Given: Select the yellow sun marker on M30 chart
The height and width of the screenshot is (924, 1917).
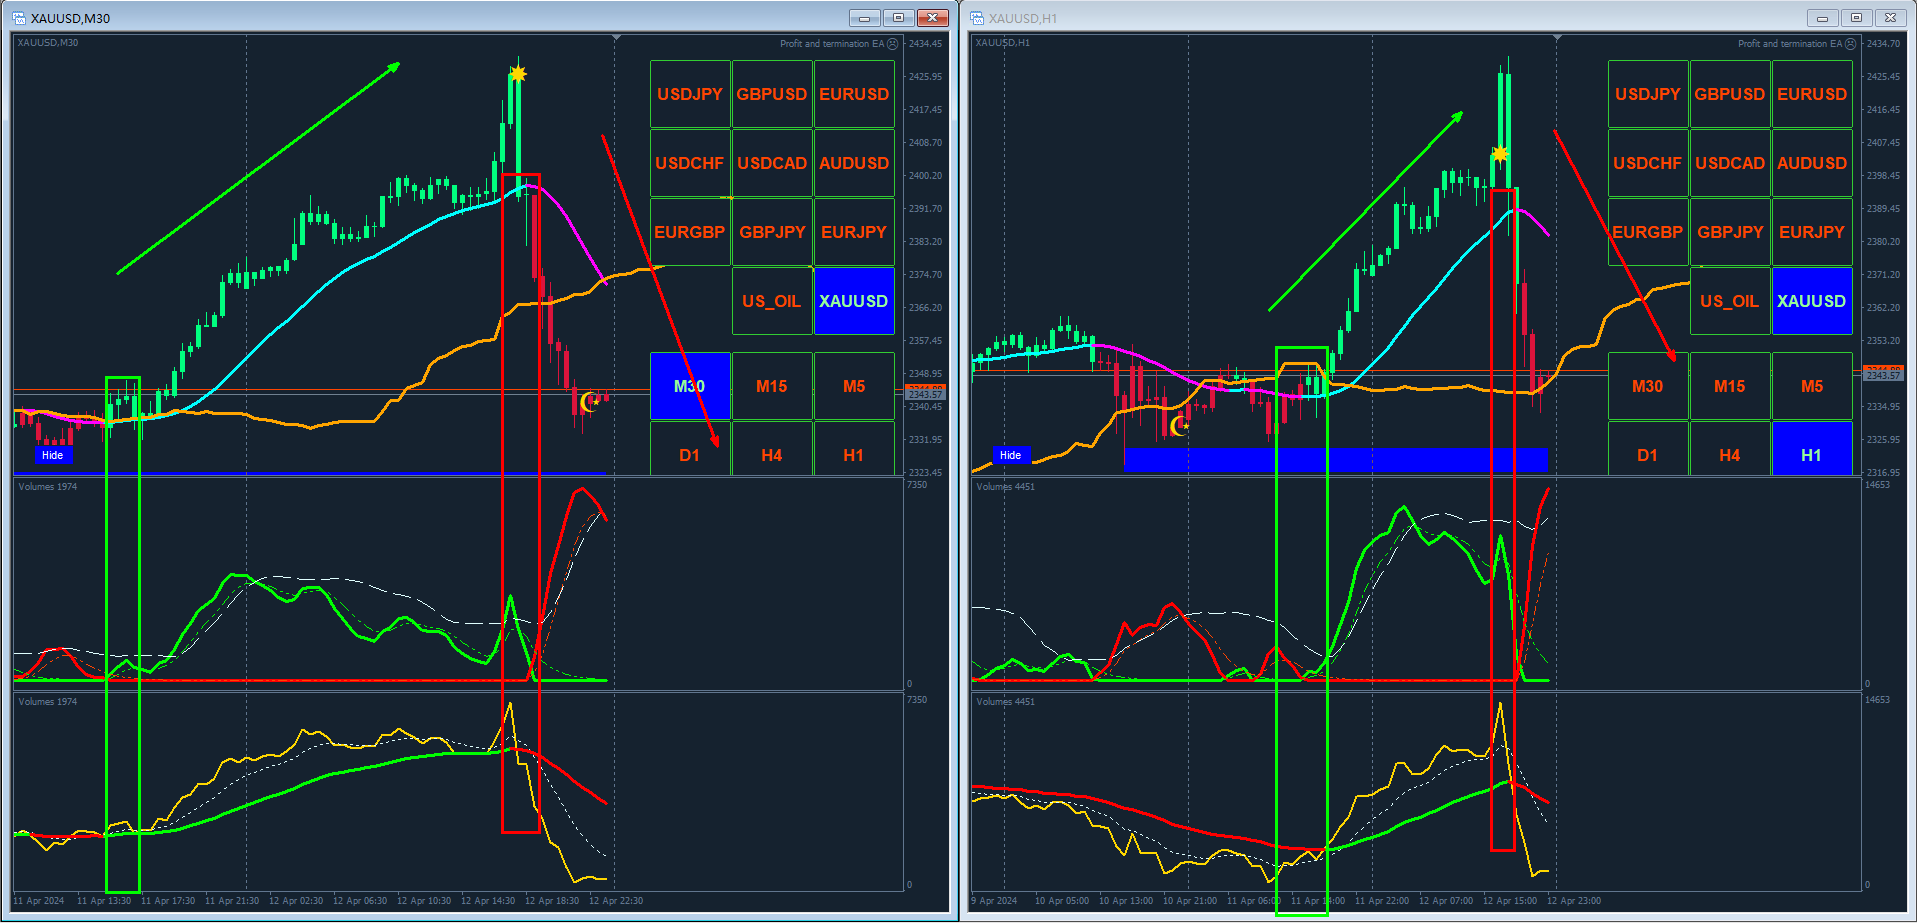Looking at the screenshot, I should point(517,74).
